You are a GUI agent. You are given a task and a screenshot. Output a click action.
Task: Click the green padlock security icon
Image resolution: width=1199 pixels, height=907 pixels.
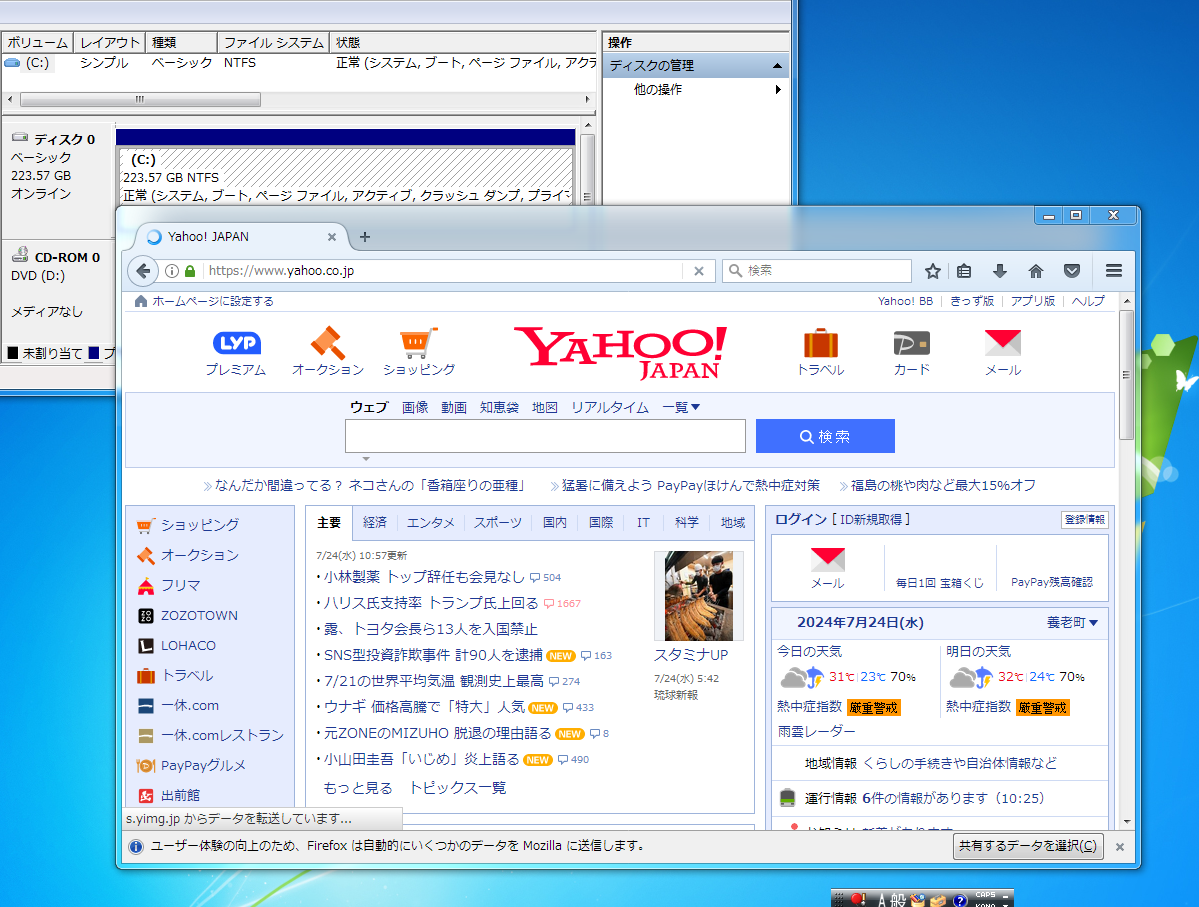[x=190, y=271]
